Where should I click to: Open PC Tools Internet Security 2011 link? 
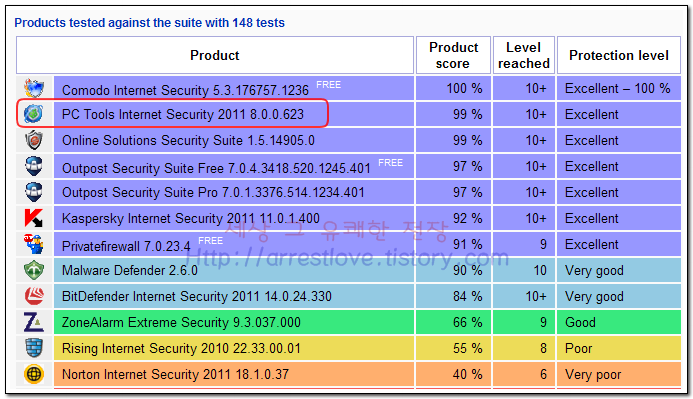[x=183, y=114]
